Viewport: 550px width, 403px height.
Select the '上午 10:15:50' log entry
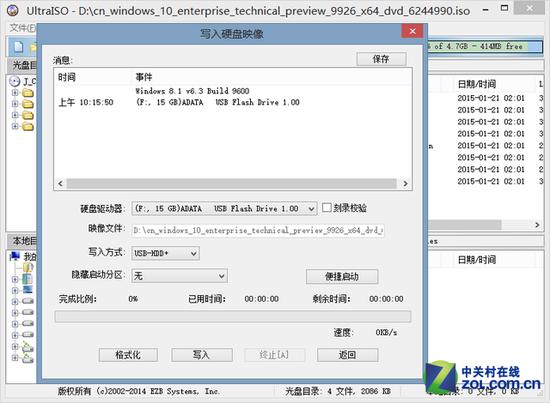(x=86, y=102)
